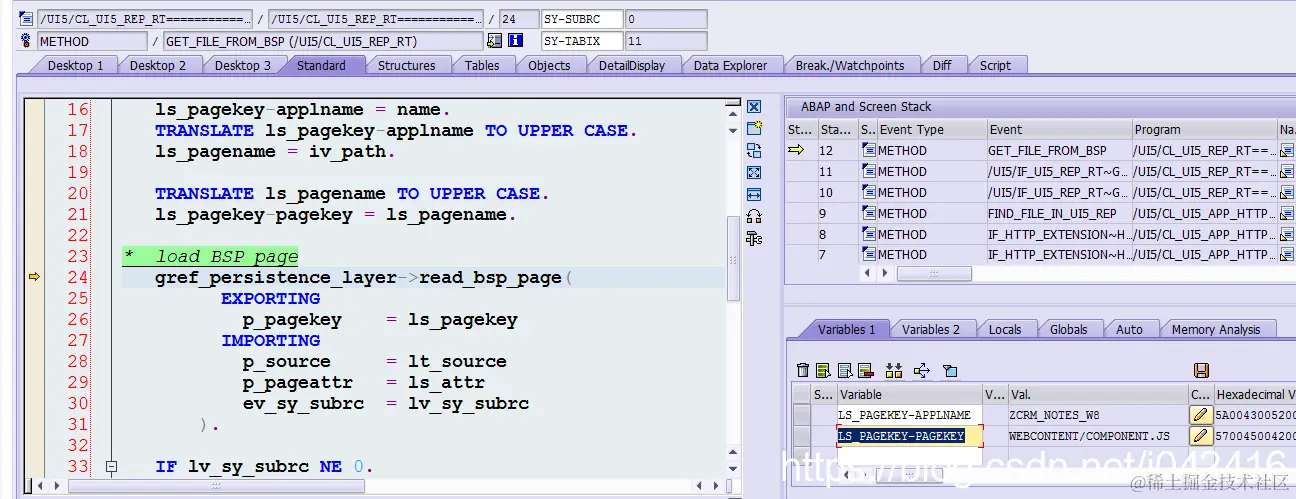Open the Diff tab
This screenshot has width=1296, height=499.
click(x=942, y=65)
